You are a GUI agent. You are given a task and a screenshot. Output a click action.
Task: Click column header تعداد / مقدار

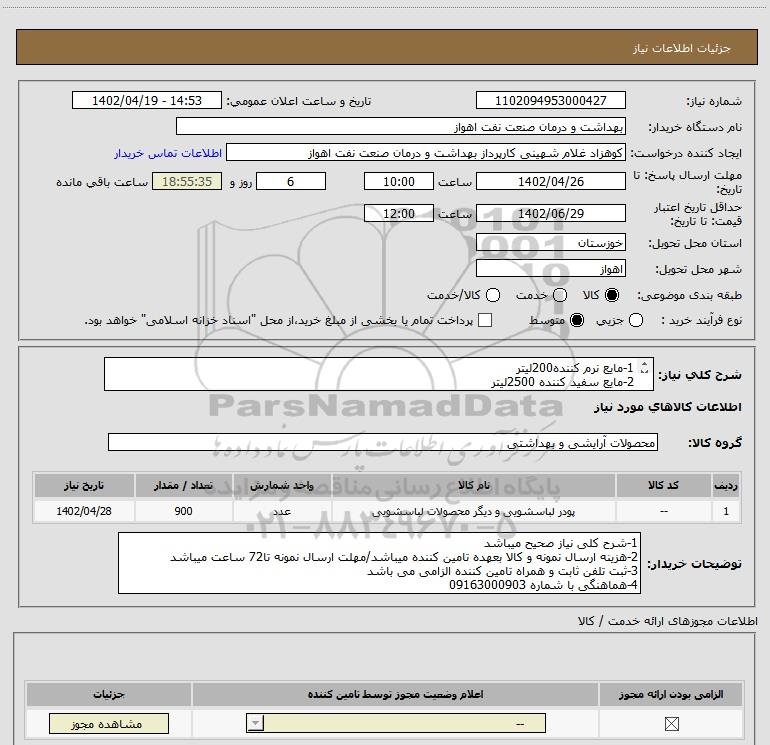[x=183, y=485]
